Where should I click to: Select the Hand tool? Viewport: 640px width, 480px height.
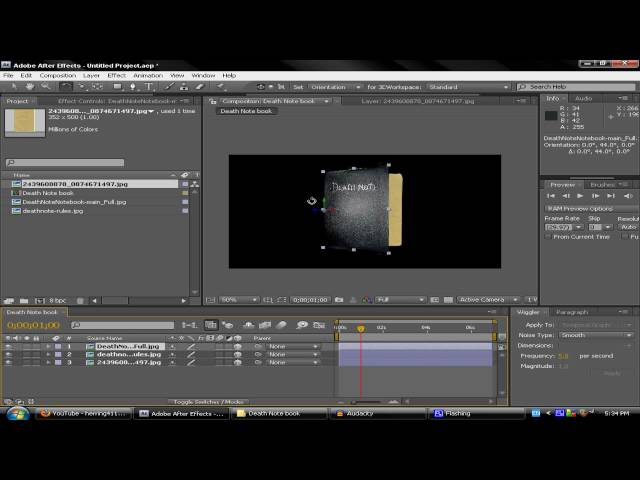(x=30, y=87)
